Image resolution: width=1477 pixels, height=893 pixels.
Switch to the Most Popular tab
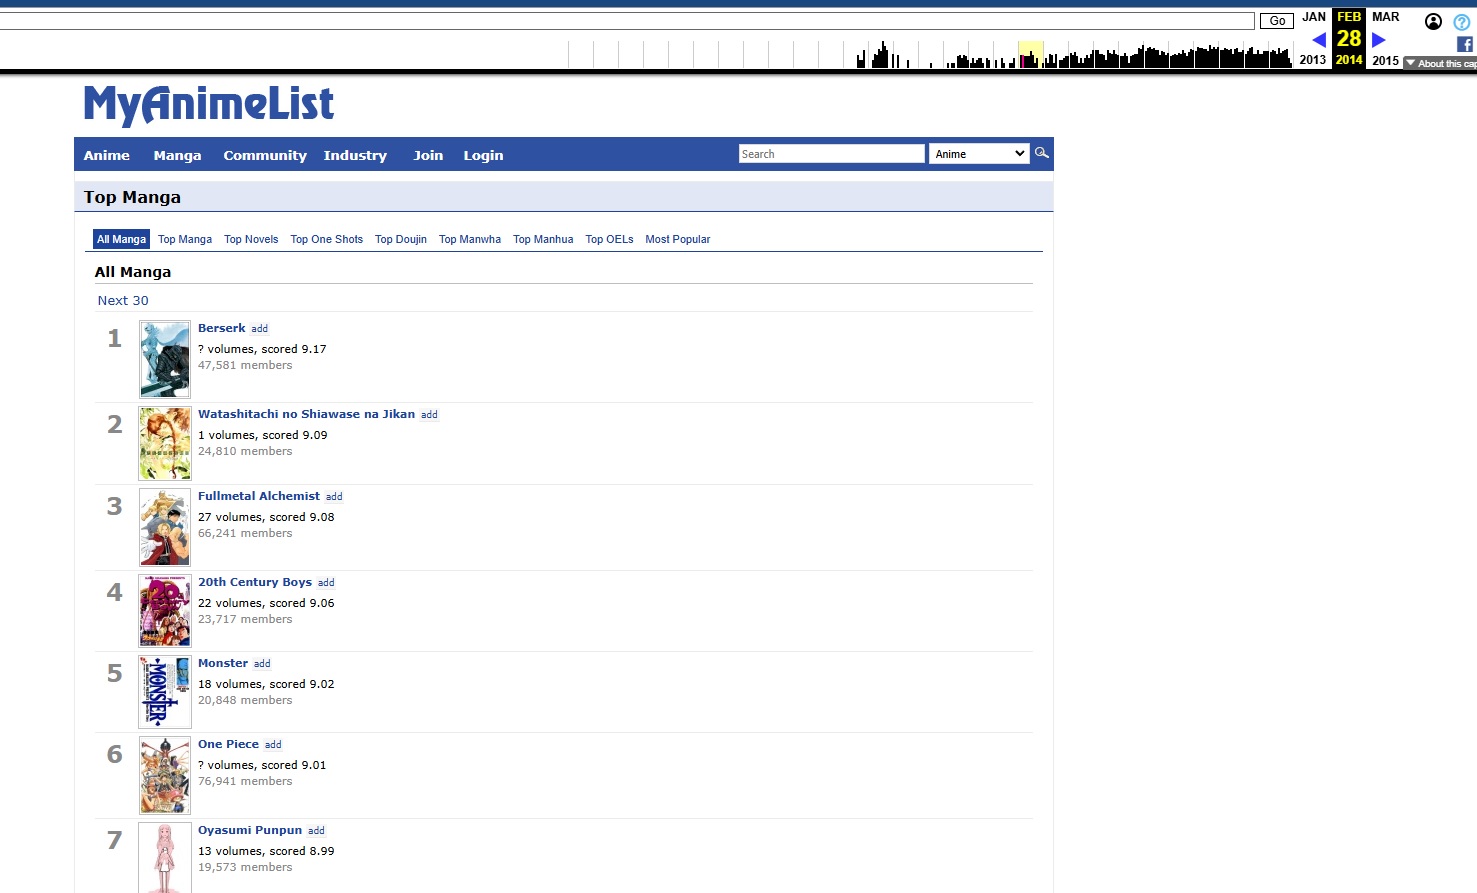pos(678,239)
